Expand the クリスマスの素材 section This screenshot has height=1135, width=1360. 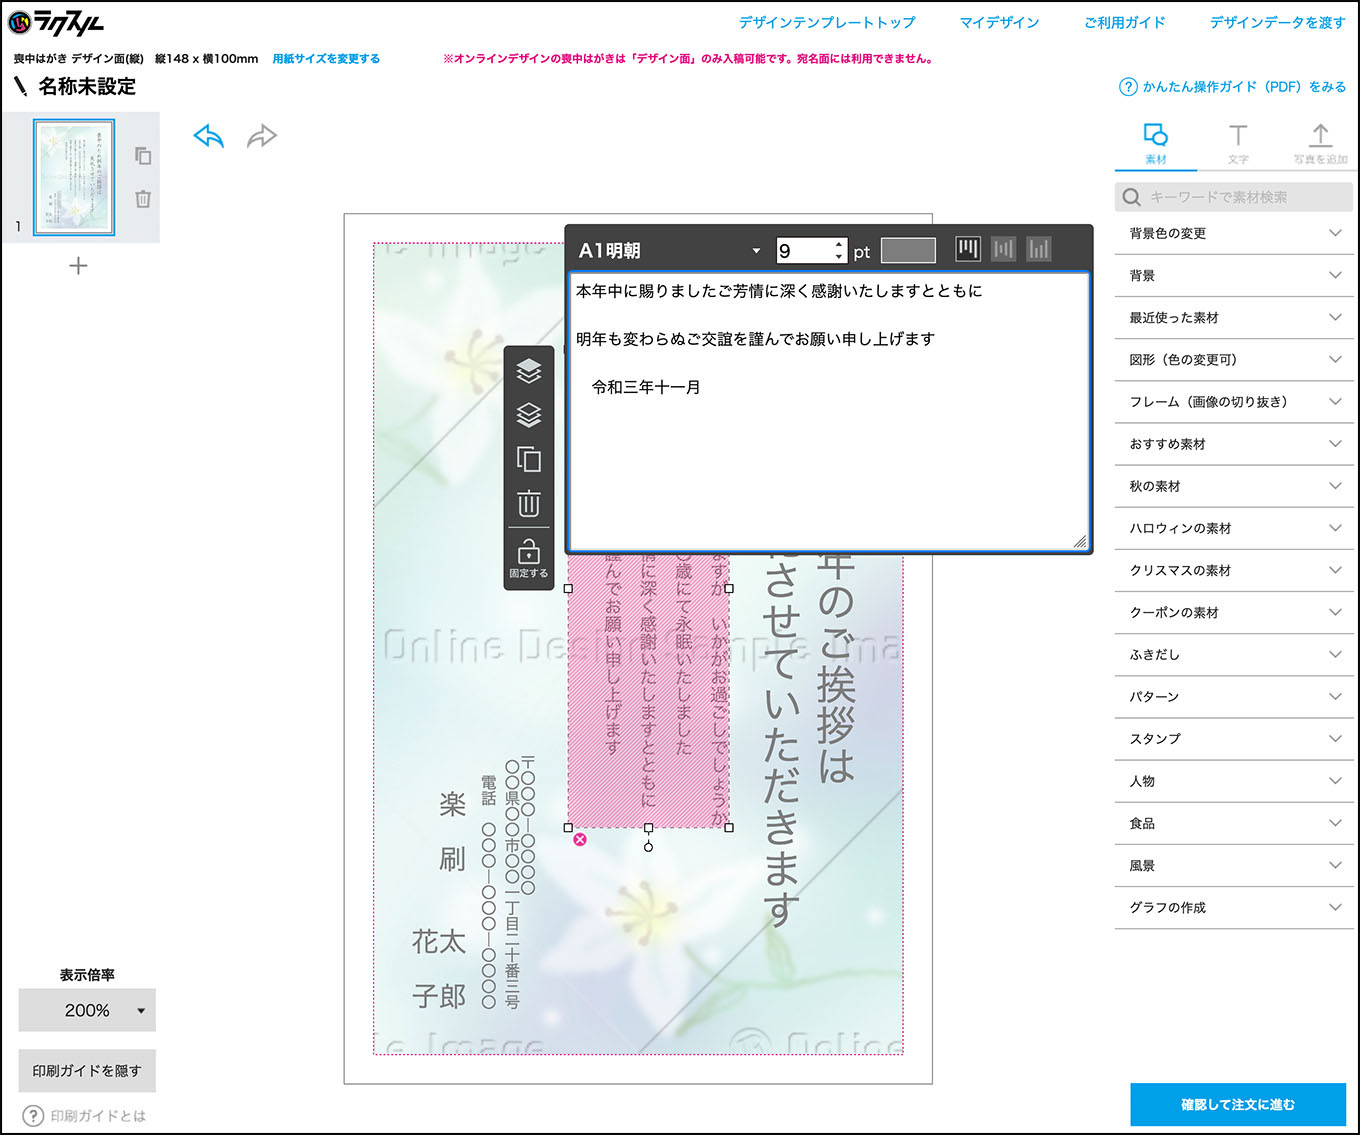click(x=1234, y=570)
